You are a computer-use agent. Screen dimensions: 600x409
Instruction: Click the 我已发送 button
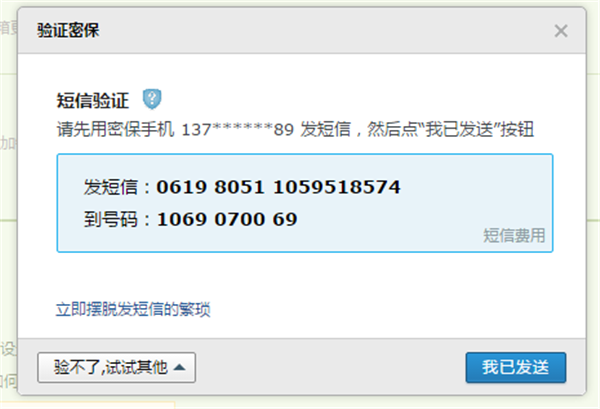(x=516, y=367)
